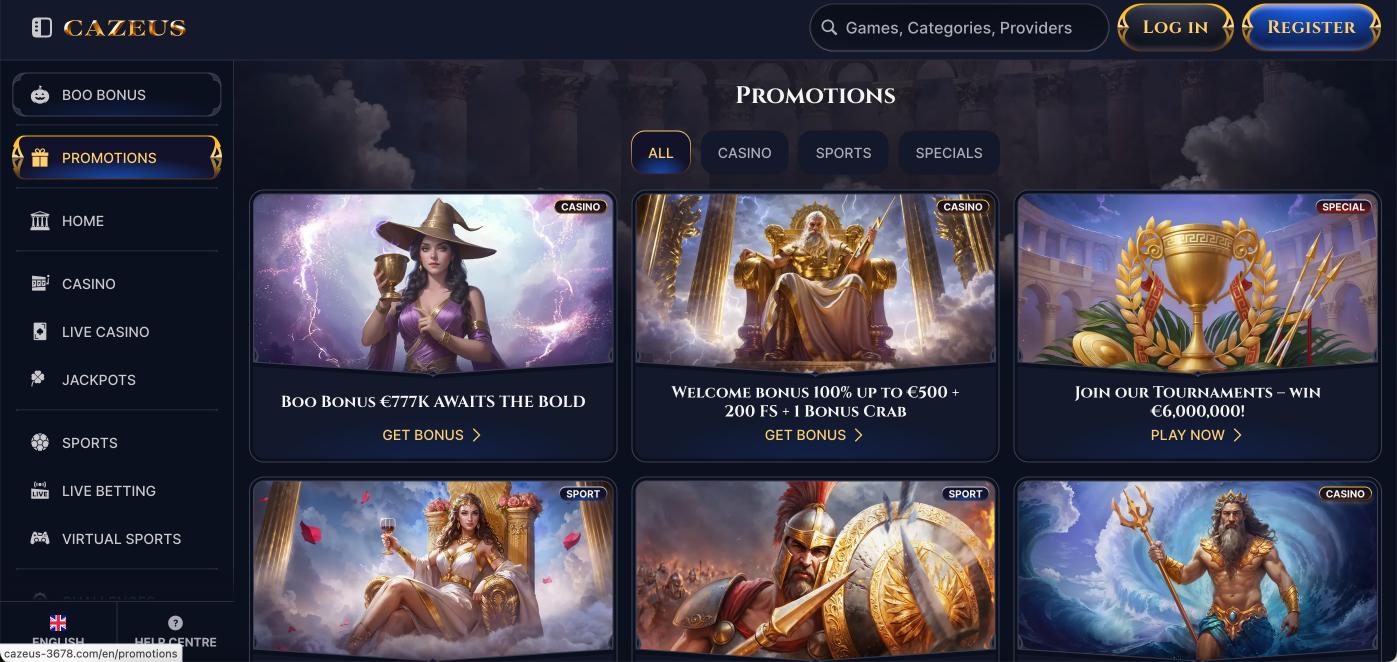Screen dimensions: 1397x662
Task: Select the Specials filter tab
Action: [x=949, y=153]
